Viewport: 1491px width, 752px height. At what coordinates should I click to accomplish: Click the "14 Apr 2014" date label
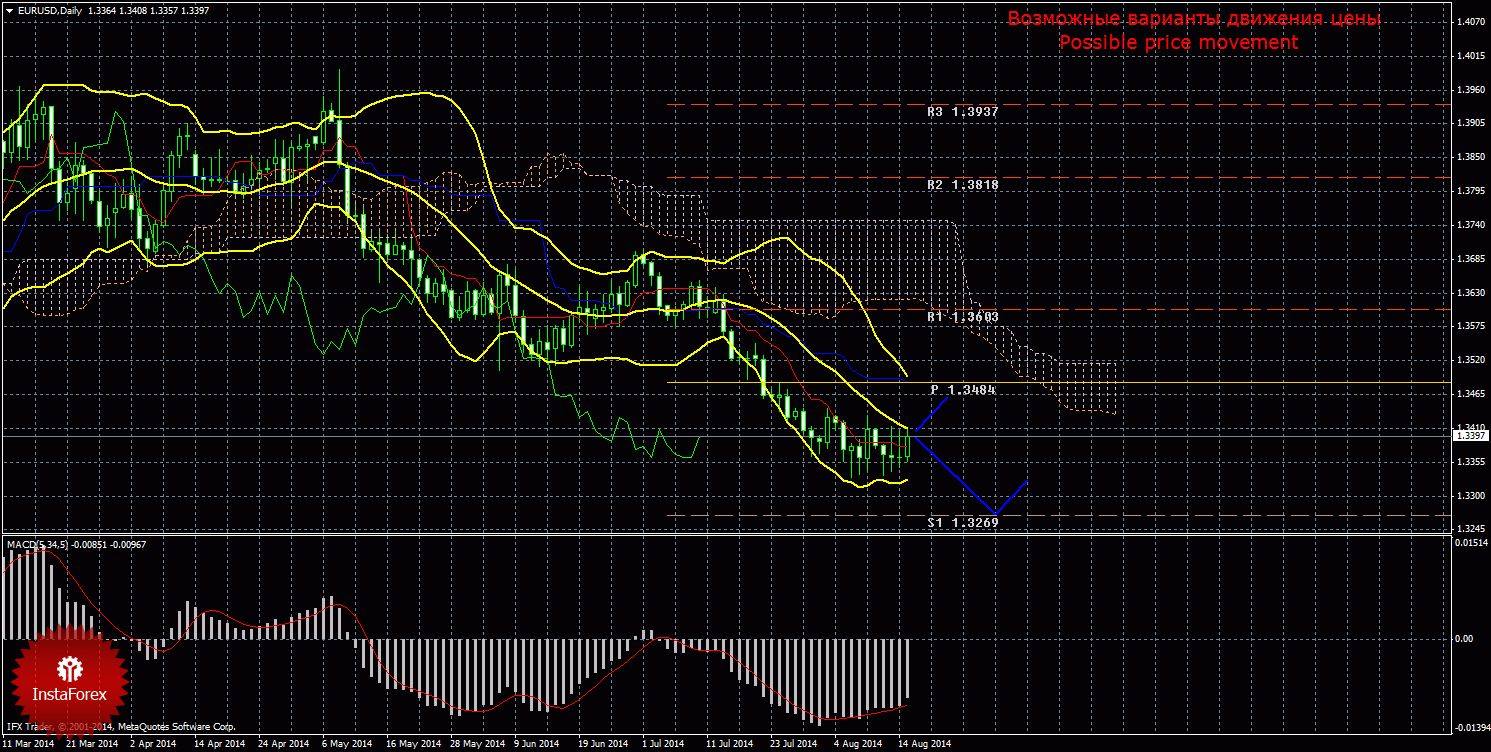click(219, 744)
